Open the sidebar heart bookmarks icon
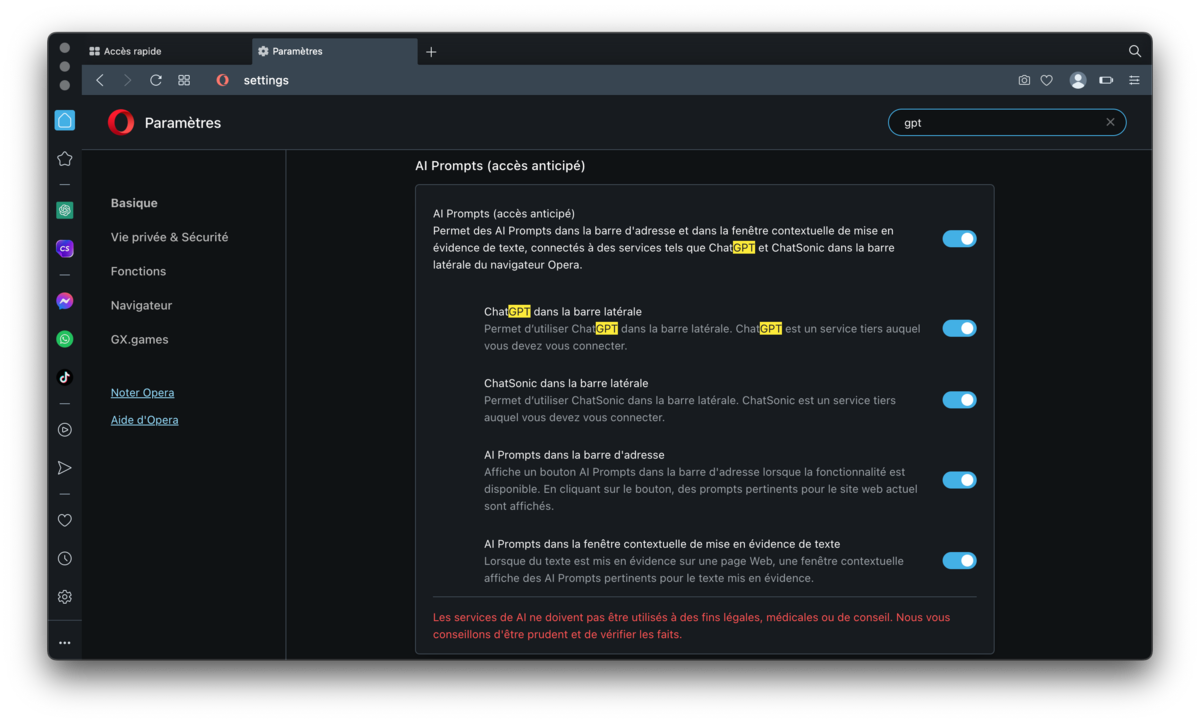This screenshot has height=723, width=1200. (65, 521)
